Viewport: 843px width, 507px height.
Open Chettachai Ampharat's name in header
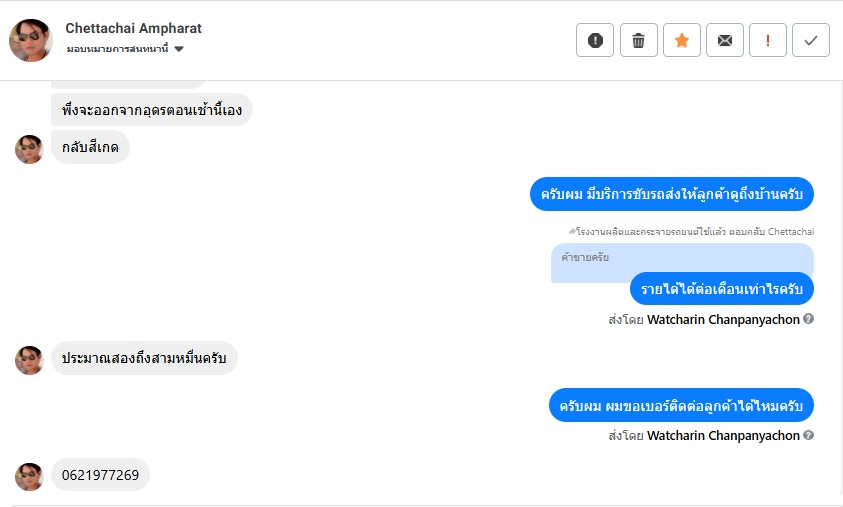point(133,28)
